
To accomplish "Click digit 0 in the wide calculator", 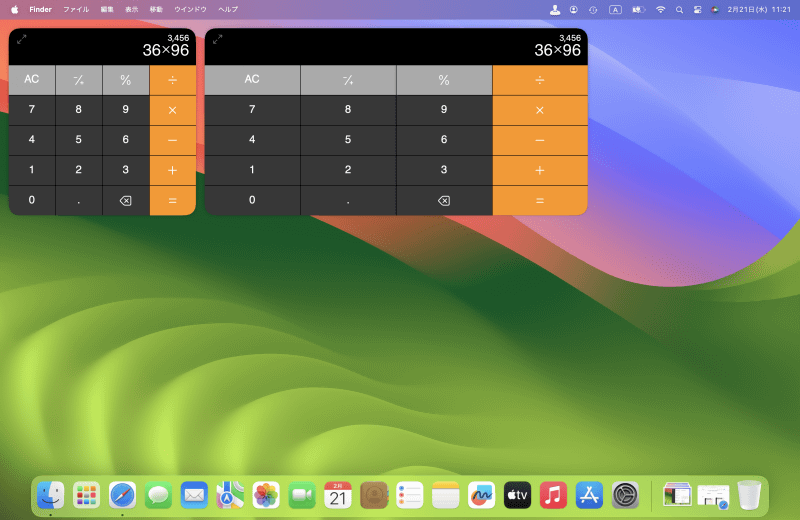I will click(x=252, y=200).
